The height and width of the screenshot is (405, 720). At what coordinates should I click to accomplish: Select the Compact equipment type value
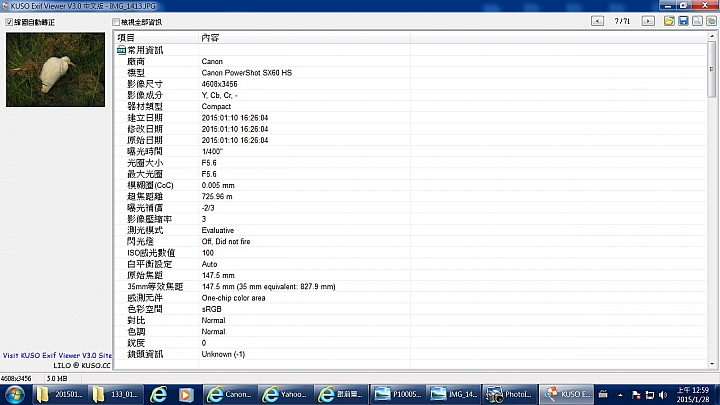[216, 107]
